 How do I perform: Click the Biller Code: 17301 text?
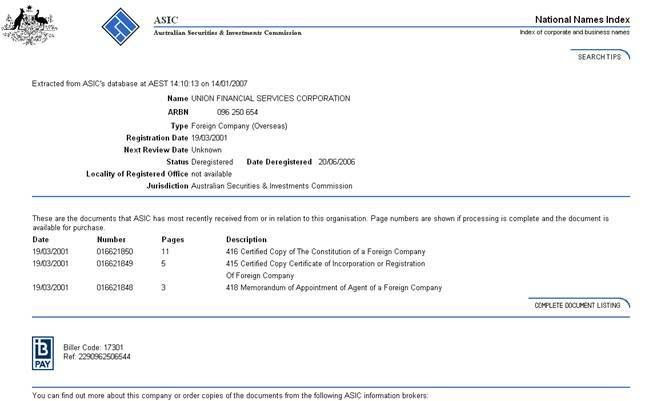click(93, 347)
